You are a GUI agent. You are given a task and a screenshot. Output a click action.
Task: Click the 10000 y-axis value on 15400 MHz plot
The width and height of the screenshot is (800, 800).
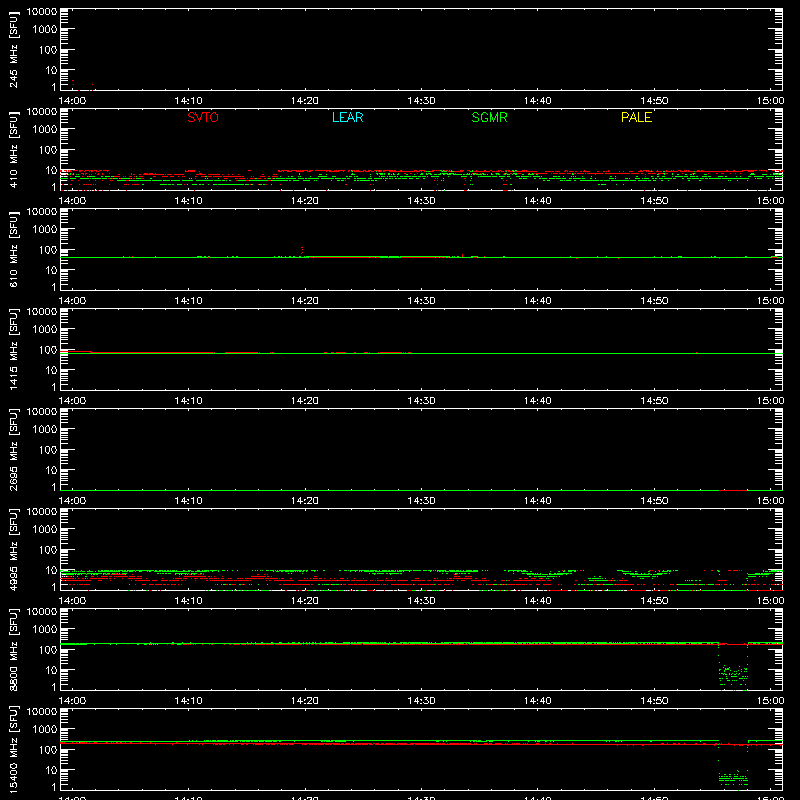click(x=42, y=712)
